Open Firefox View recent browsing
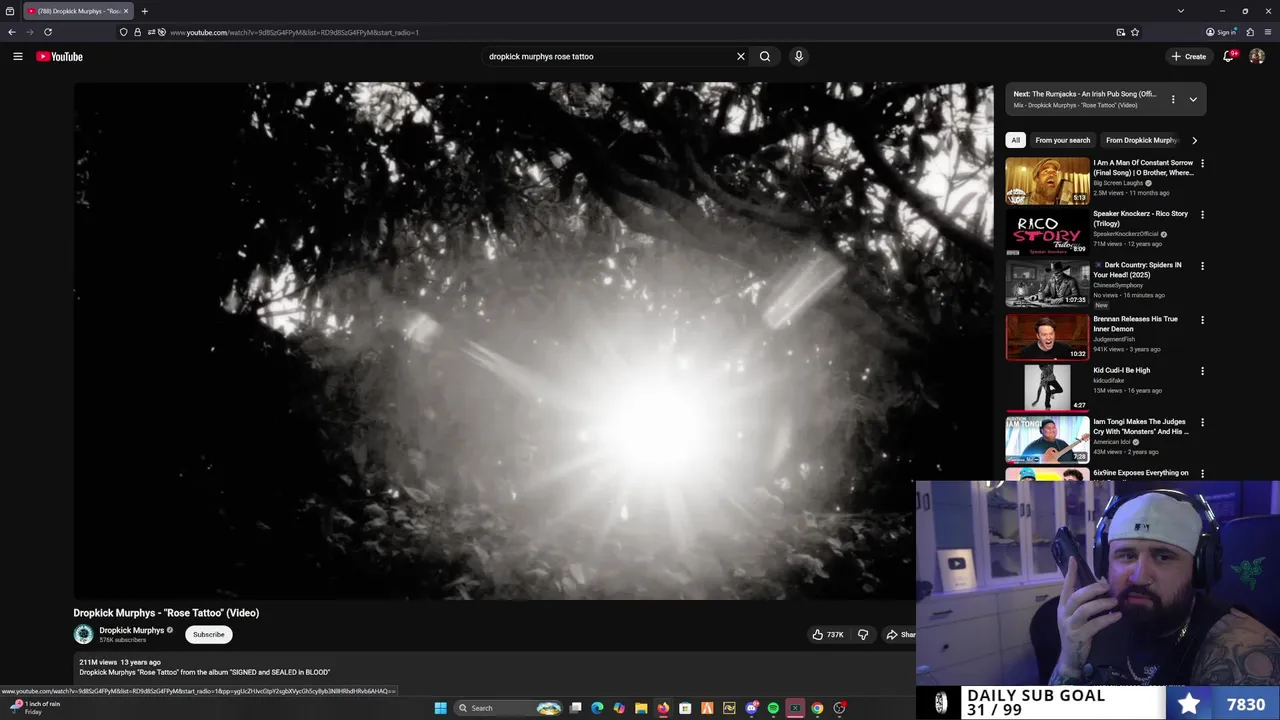Screen dimensions: 1280x720 [x=10, y=11]
